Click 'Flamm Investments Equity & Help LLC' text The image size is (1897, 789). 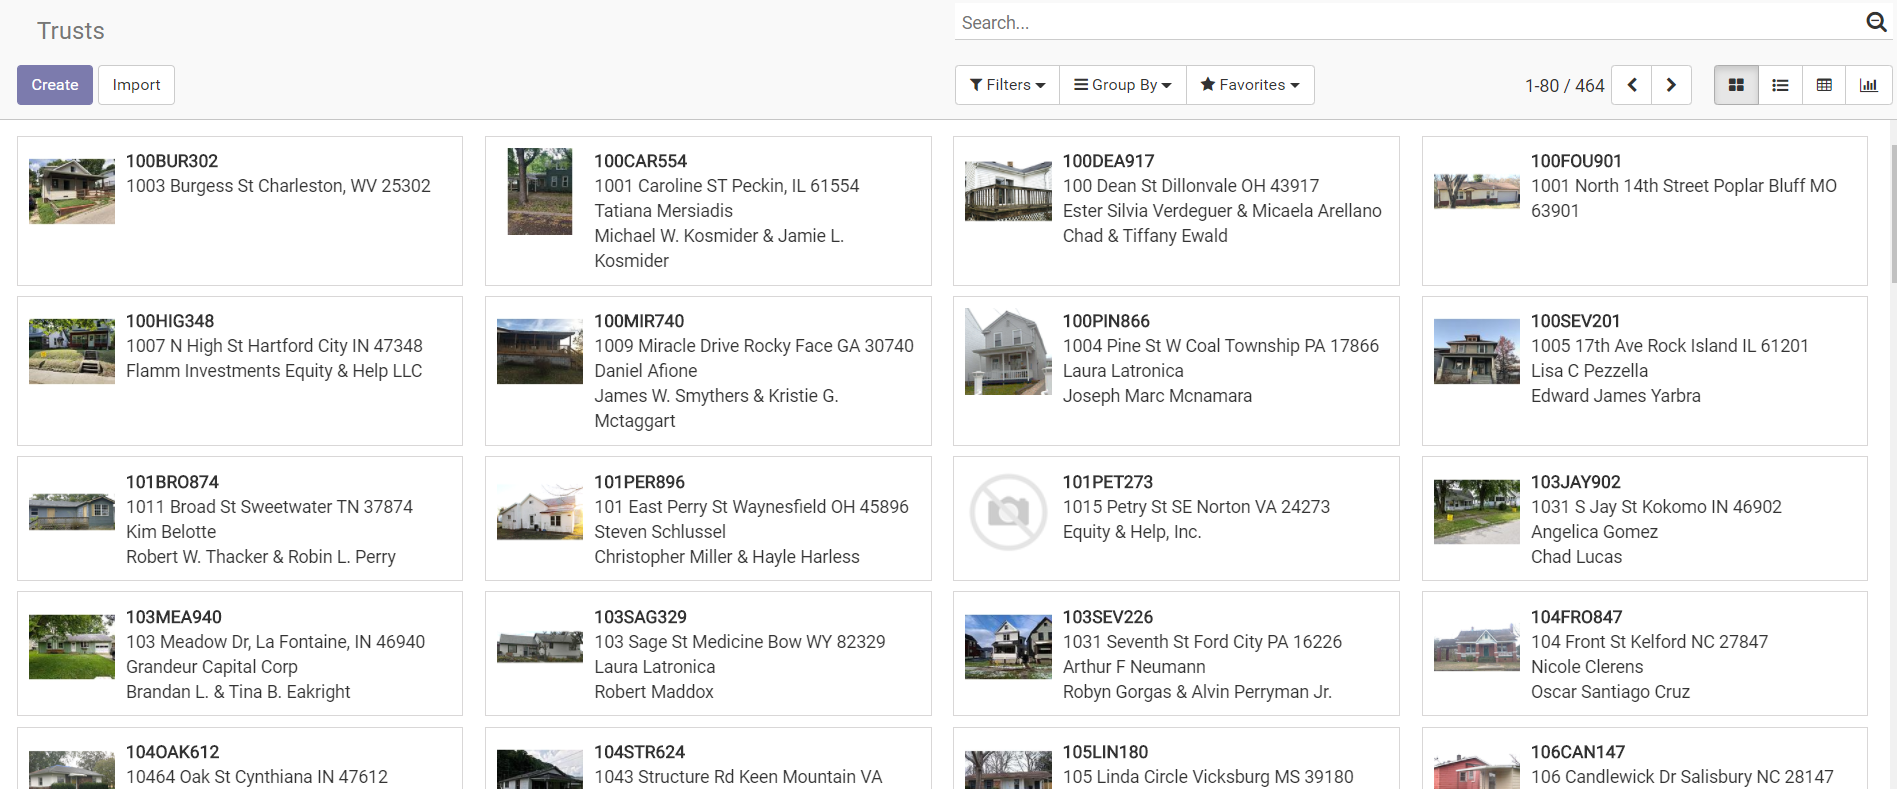pos(274,371)
